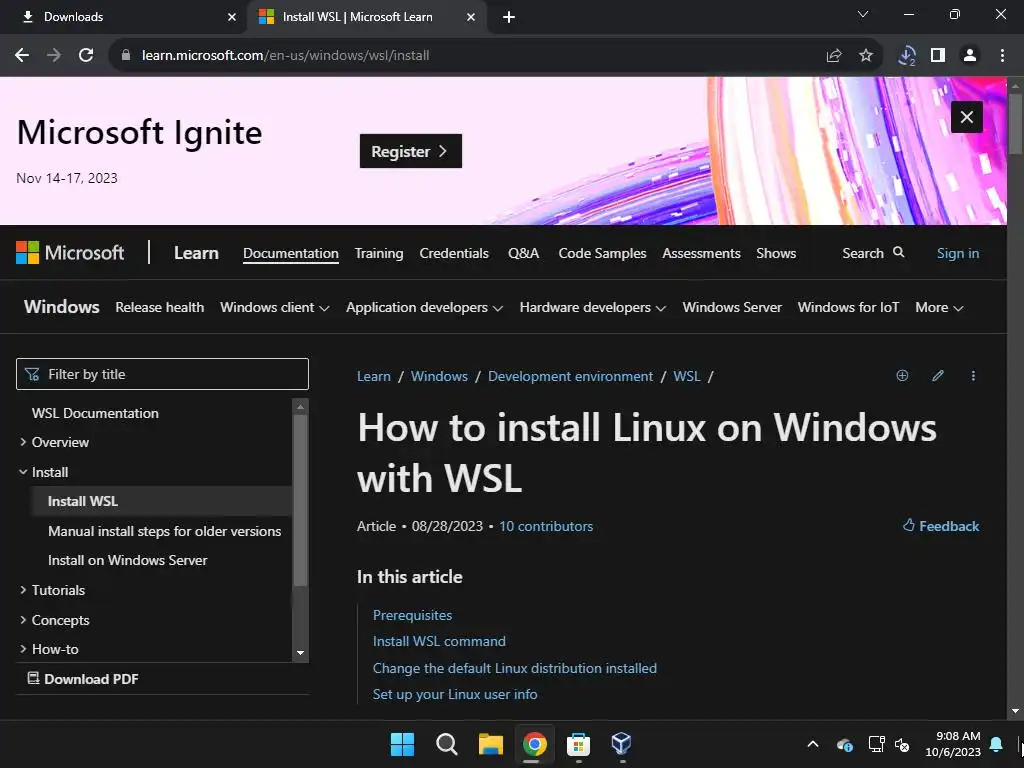The image size is (1024, 768).
Task: Open Assessments nav item
Action: pos(701,253)
